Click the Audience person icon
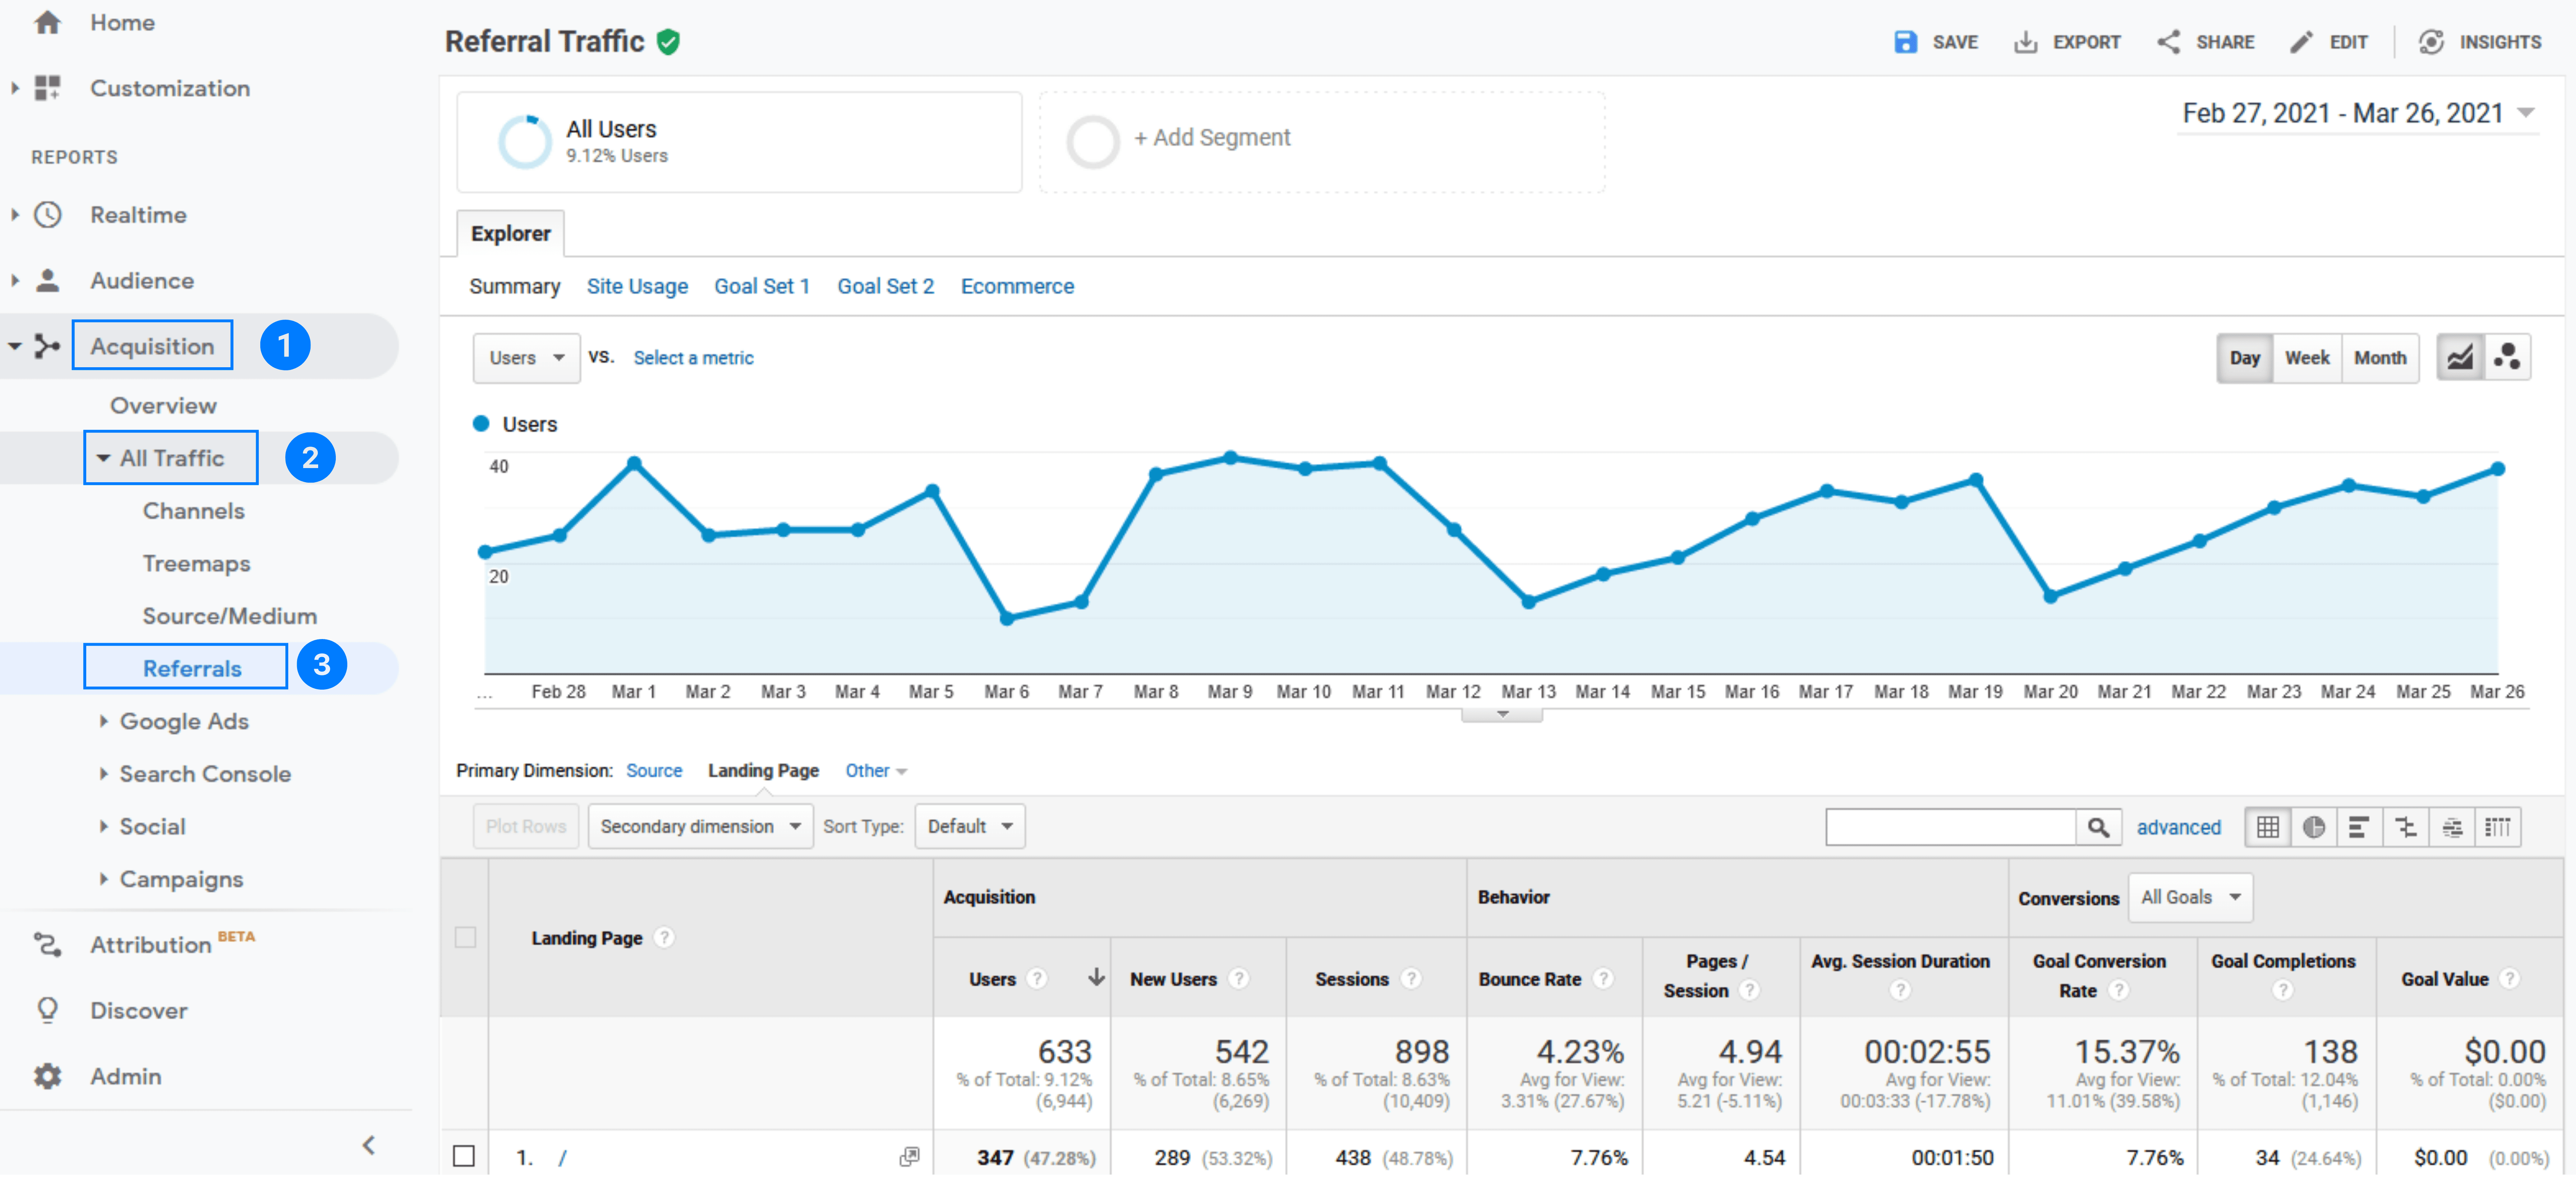 (47, 281)
